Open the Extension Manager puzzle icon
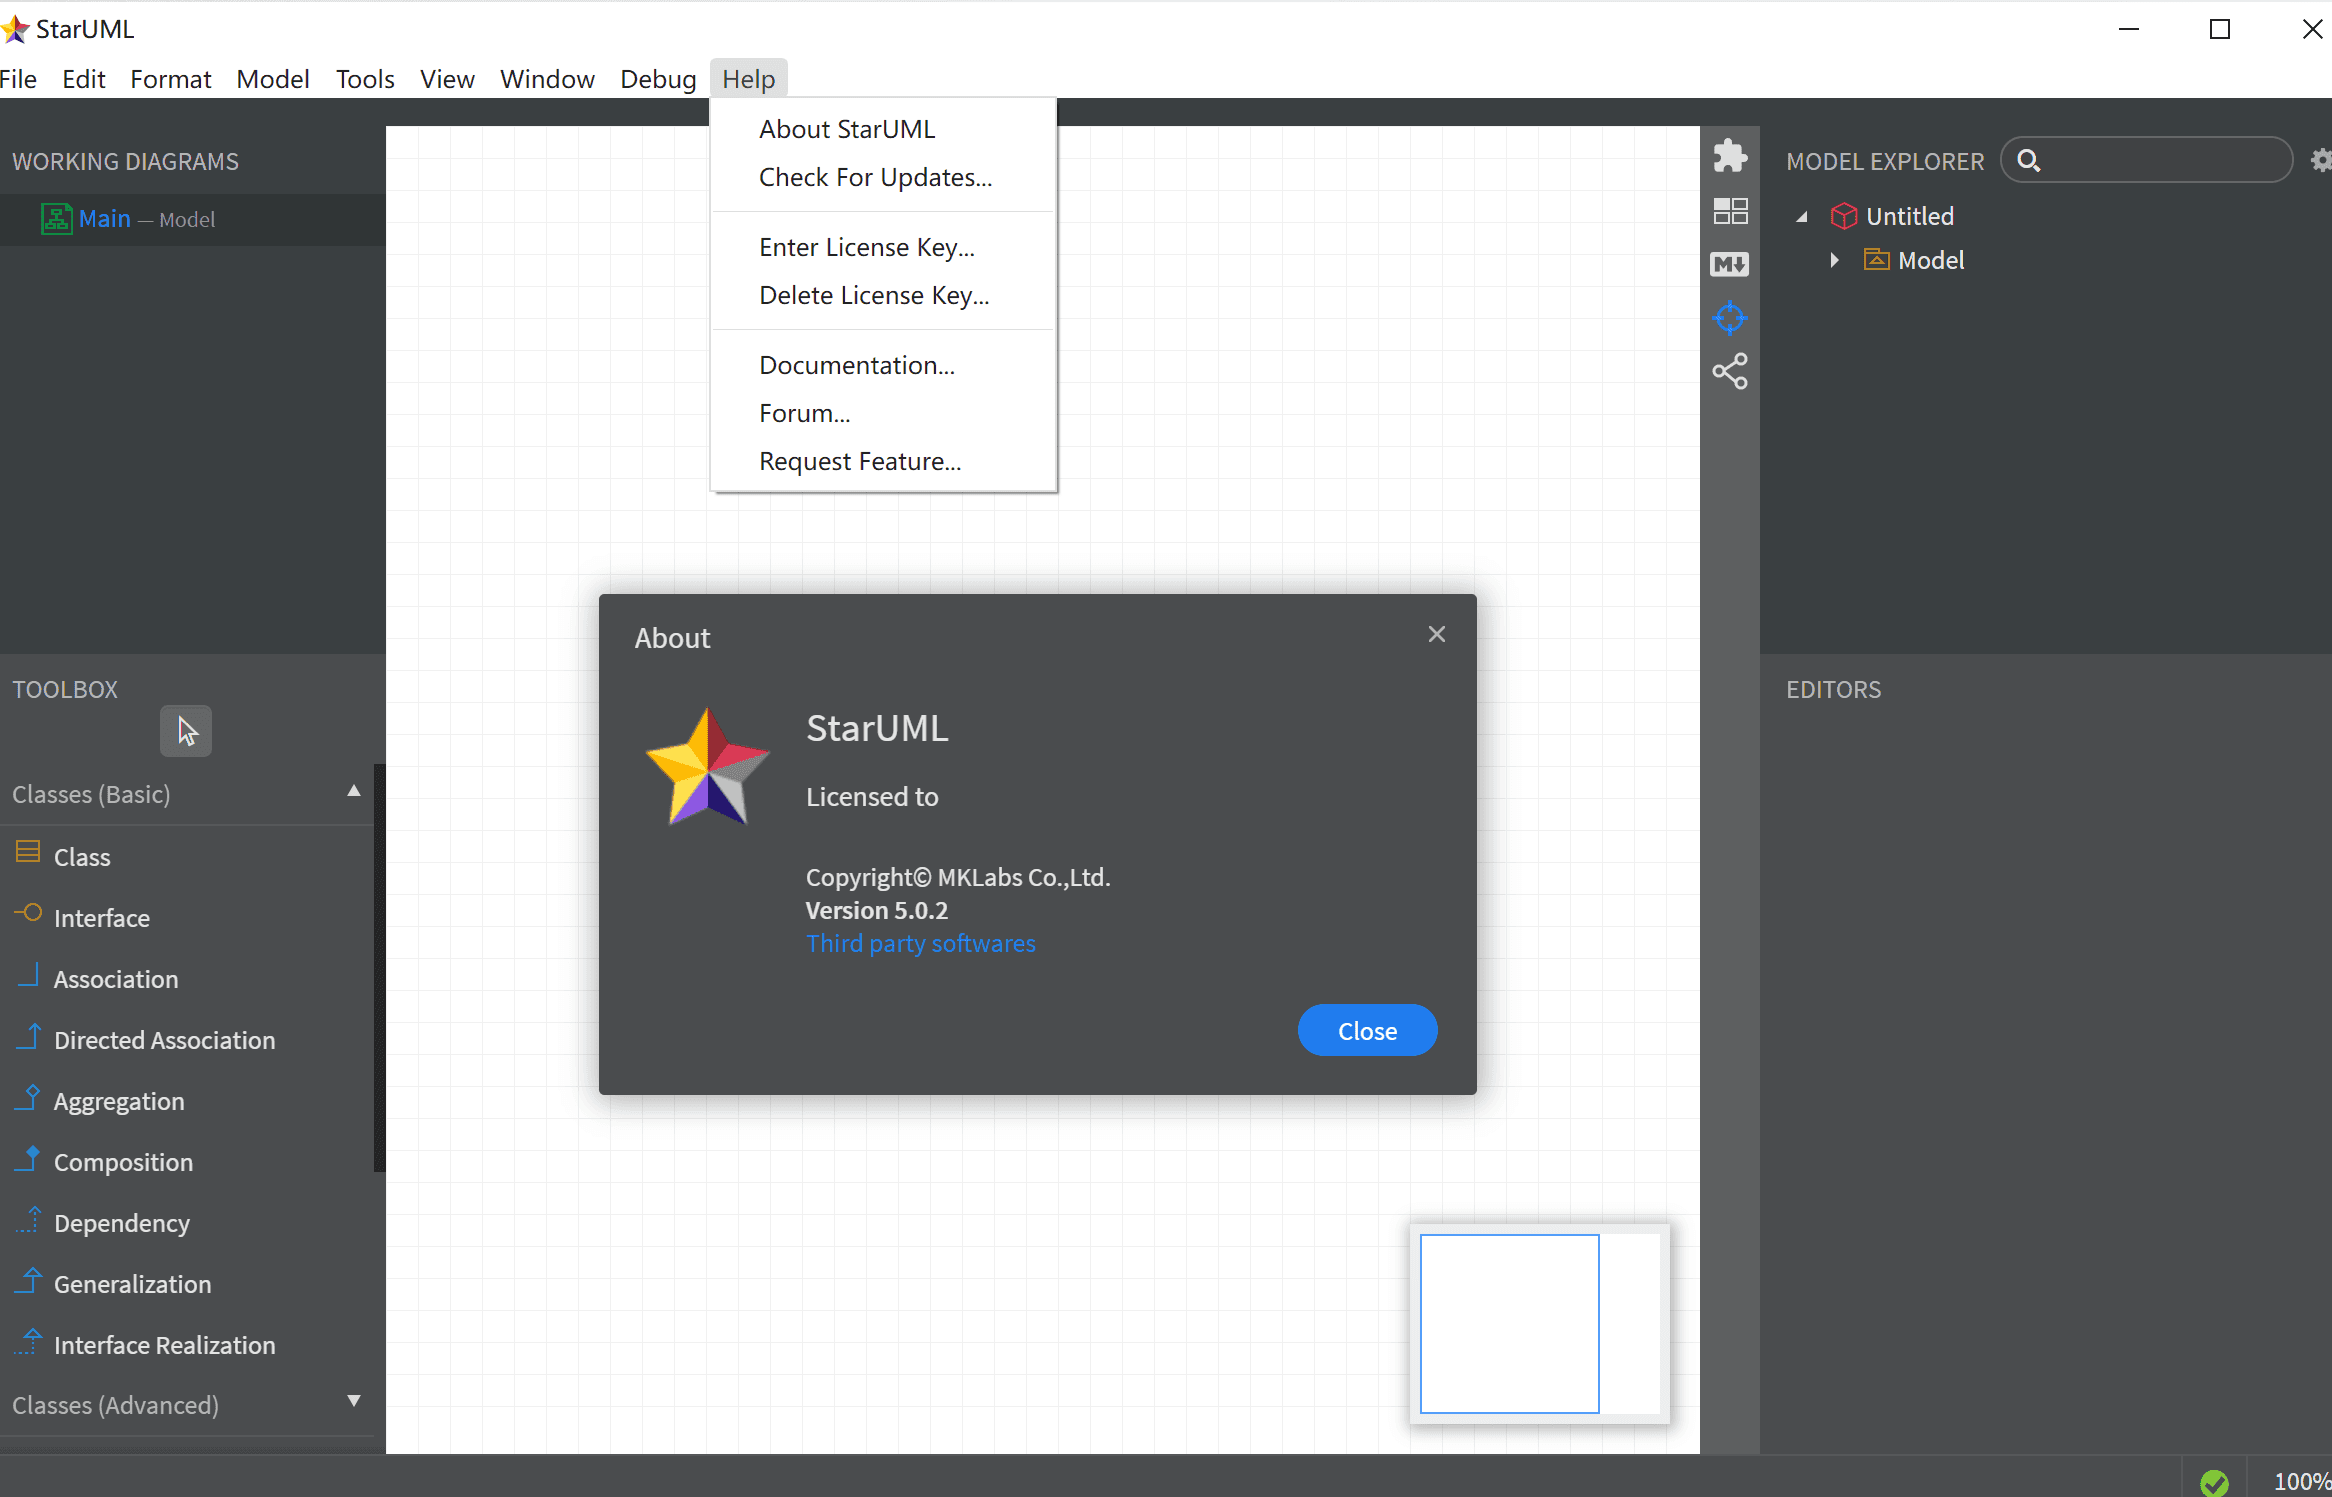 point(1730,156)
